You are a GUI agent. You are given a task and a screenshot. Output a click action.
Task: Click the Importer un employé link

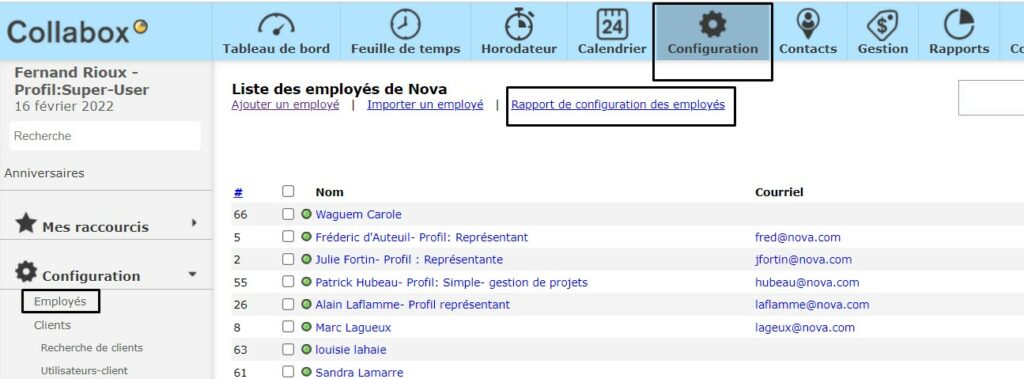click(425, 105)
